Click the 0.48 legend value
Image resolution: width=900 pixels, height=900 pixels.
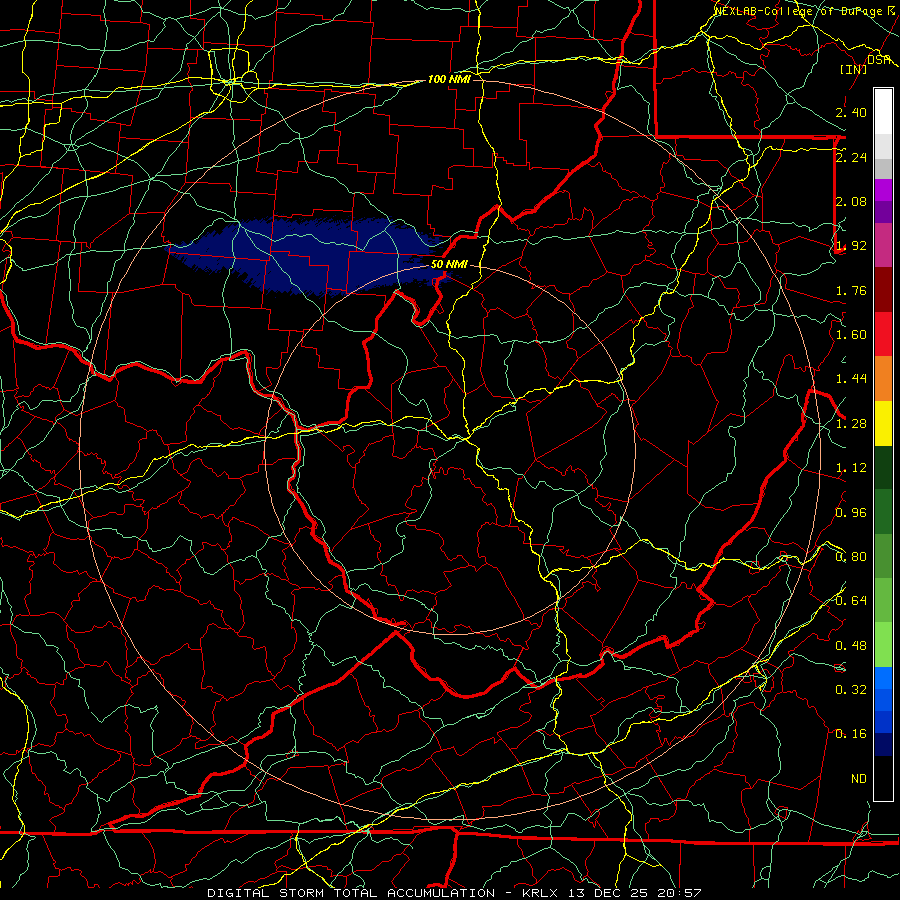pos(851,646)
